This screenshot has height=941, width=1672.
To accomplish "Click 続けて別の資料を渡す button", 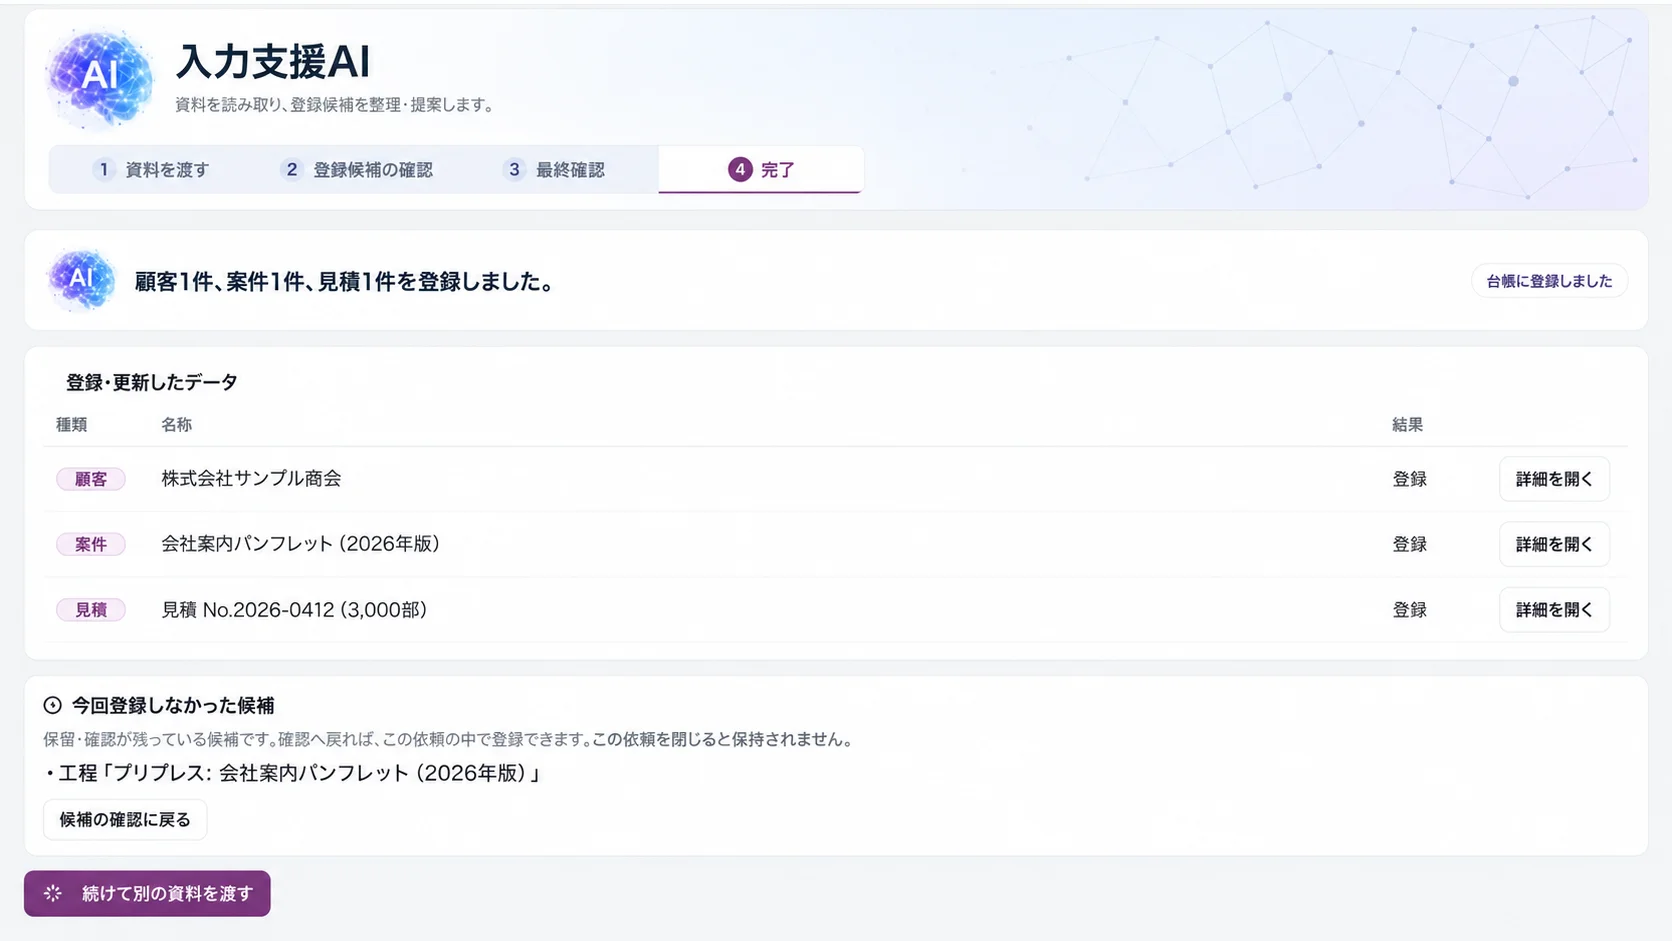I will pos(147,893).
